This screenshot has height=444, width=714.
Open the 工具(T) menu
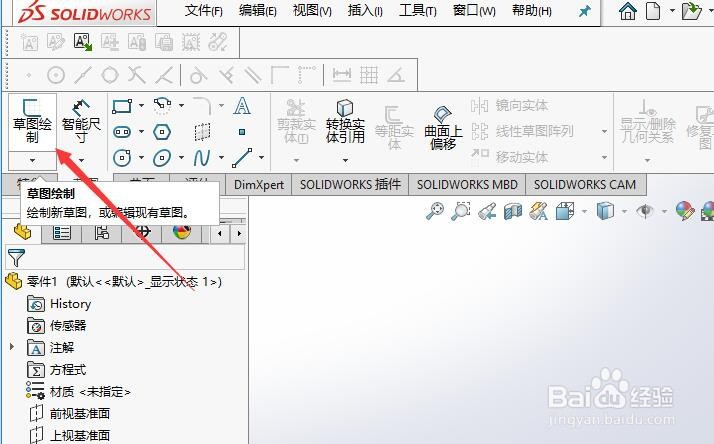coord(418,10)
